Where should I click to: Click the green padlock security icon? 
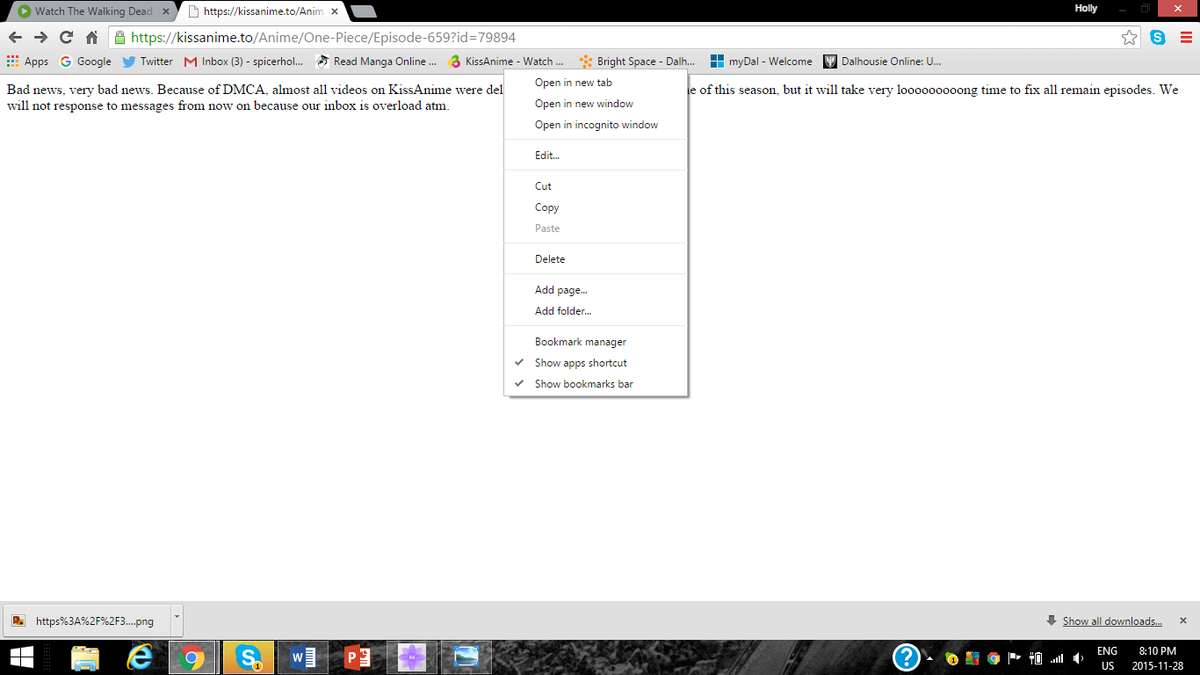point(120,38)
